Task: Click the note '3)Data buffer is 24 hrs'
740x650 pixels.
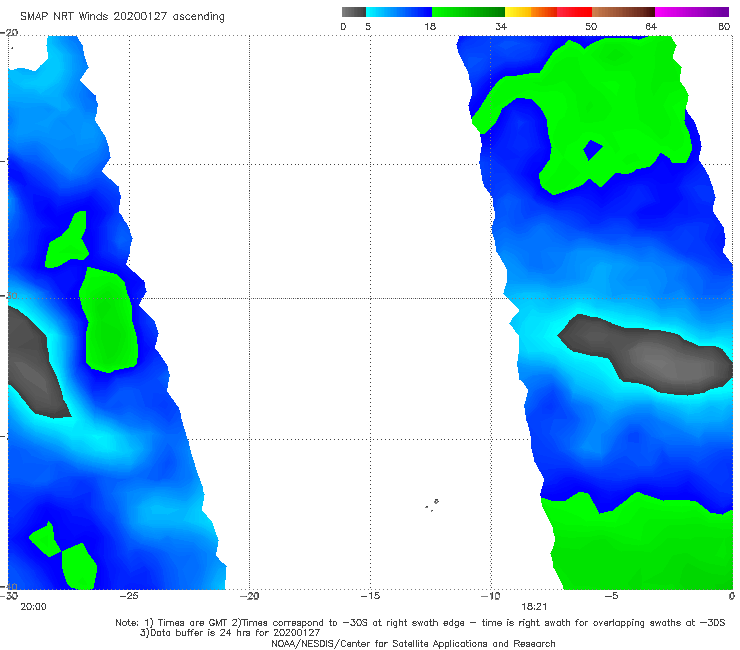Action: [230, 633]
